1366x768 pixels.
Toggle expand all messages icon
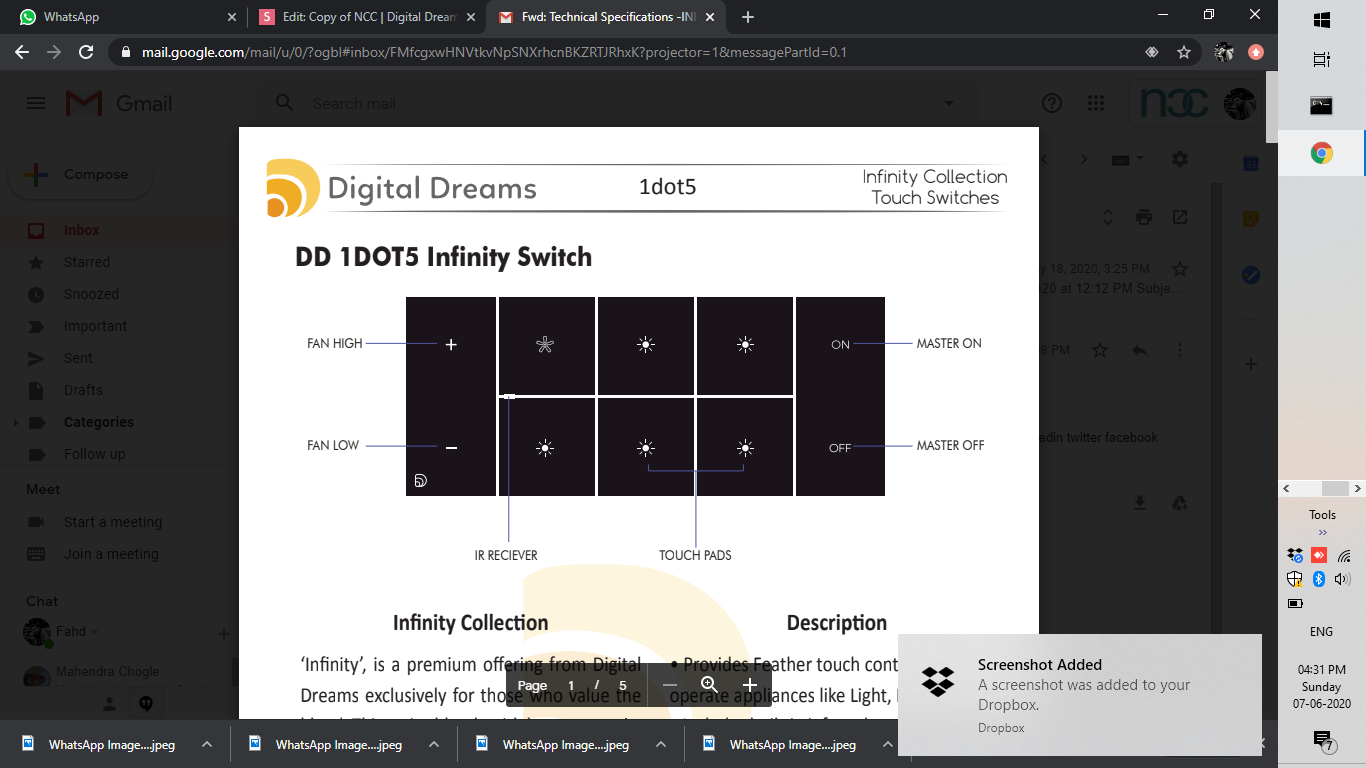(x=1107, y=217)
